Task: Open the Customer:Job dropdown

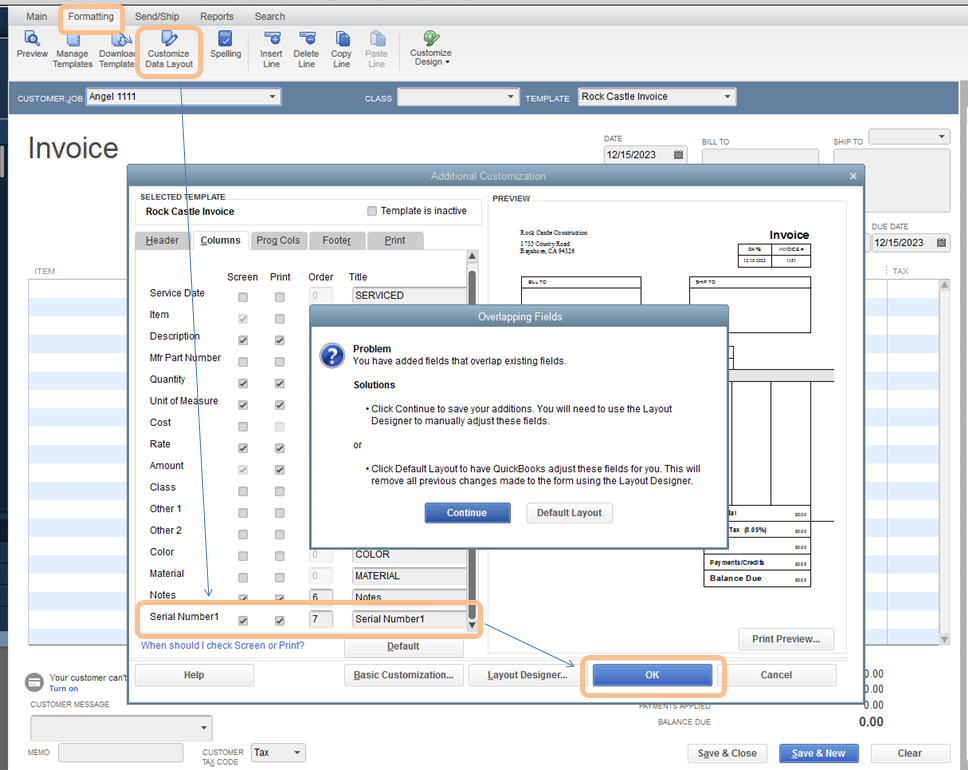Action: 272,96
